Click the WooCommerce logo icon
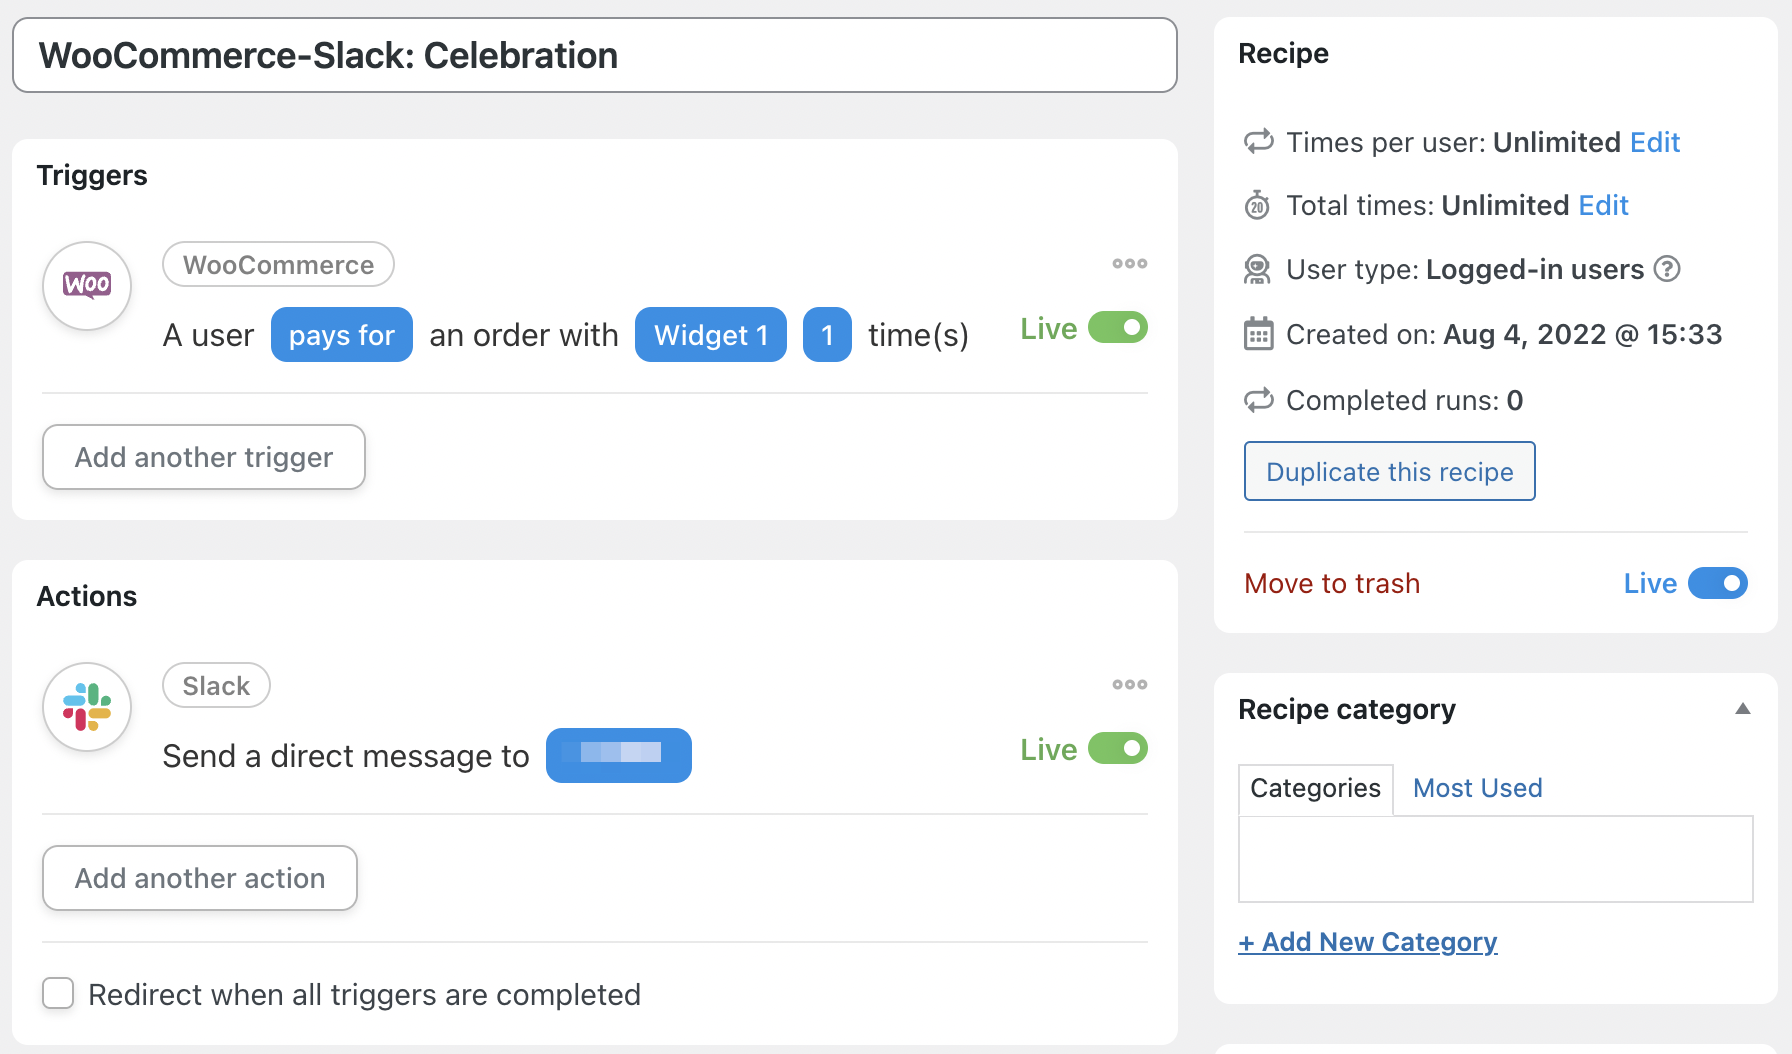Image resolution: width=1792 pixels, height=1054 pixels. click(x=87, y=285)
